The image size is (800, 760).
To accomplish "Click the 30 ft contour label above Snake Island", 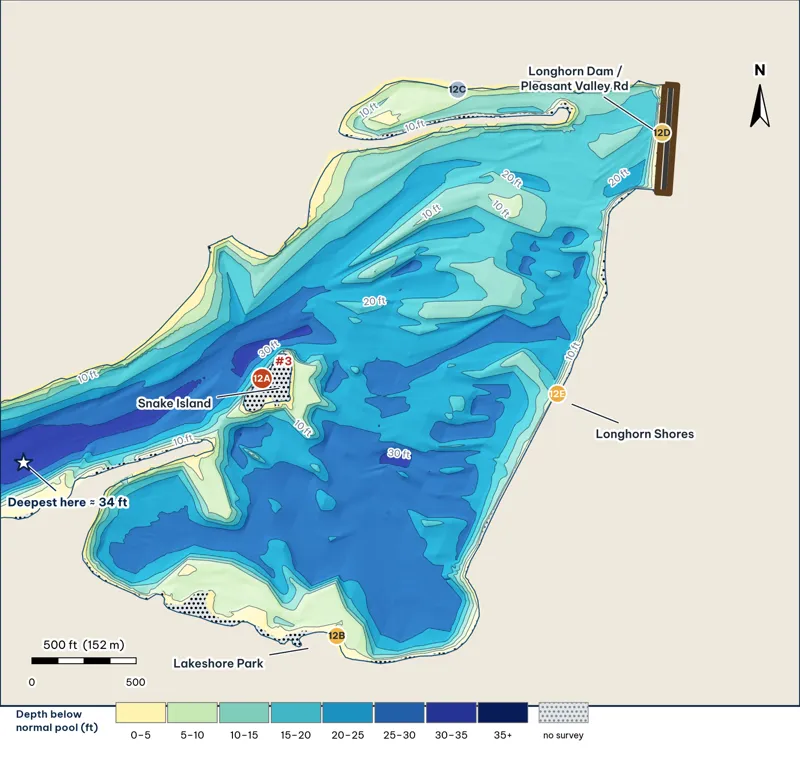I will [x=268, y=349].
